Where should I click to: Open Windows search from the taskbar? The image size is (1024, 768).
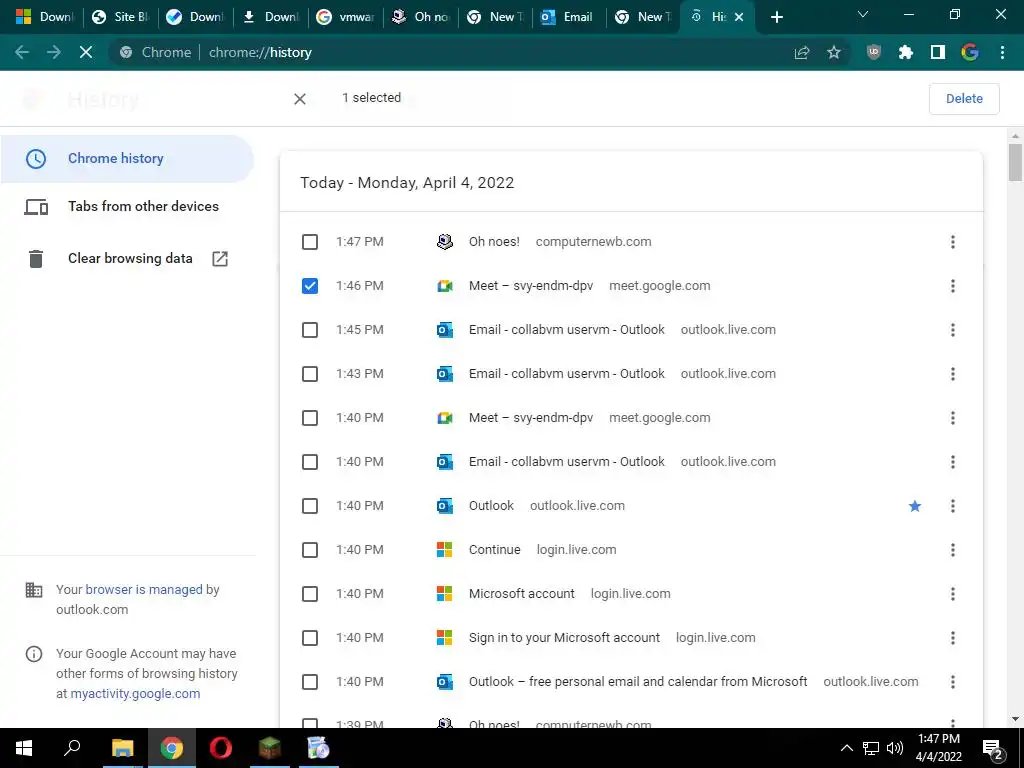pyautogui.click(x=72, y=748)
